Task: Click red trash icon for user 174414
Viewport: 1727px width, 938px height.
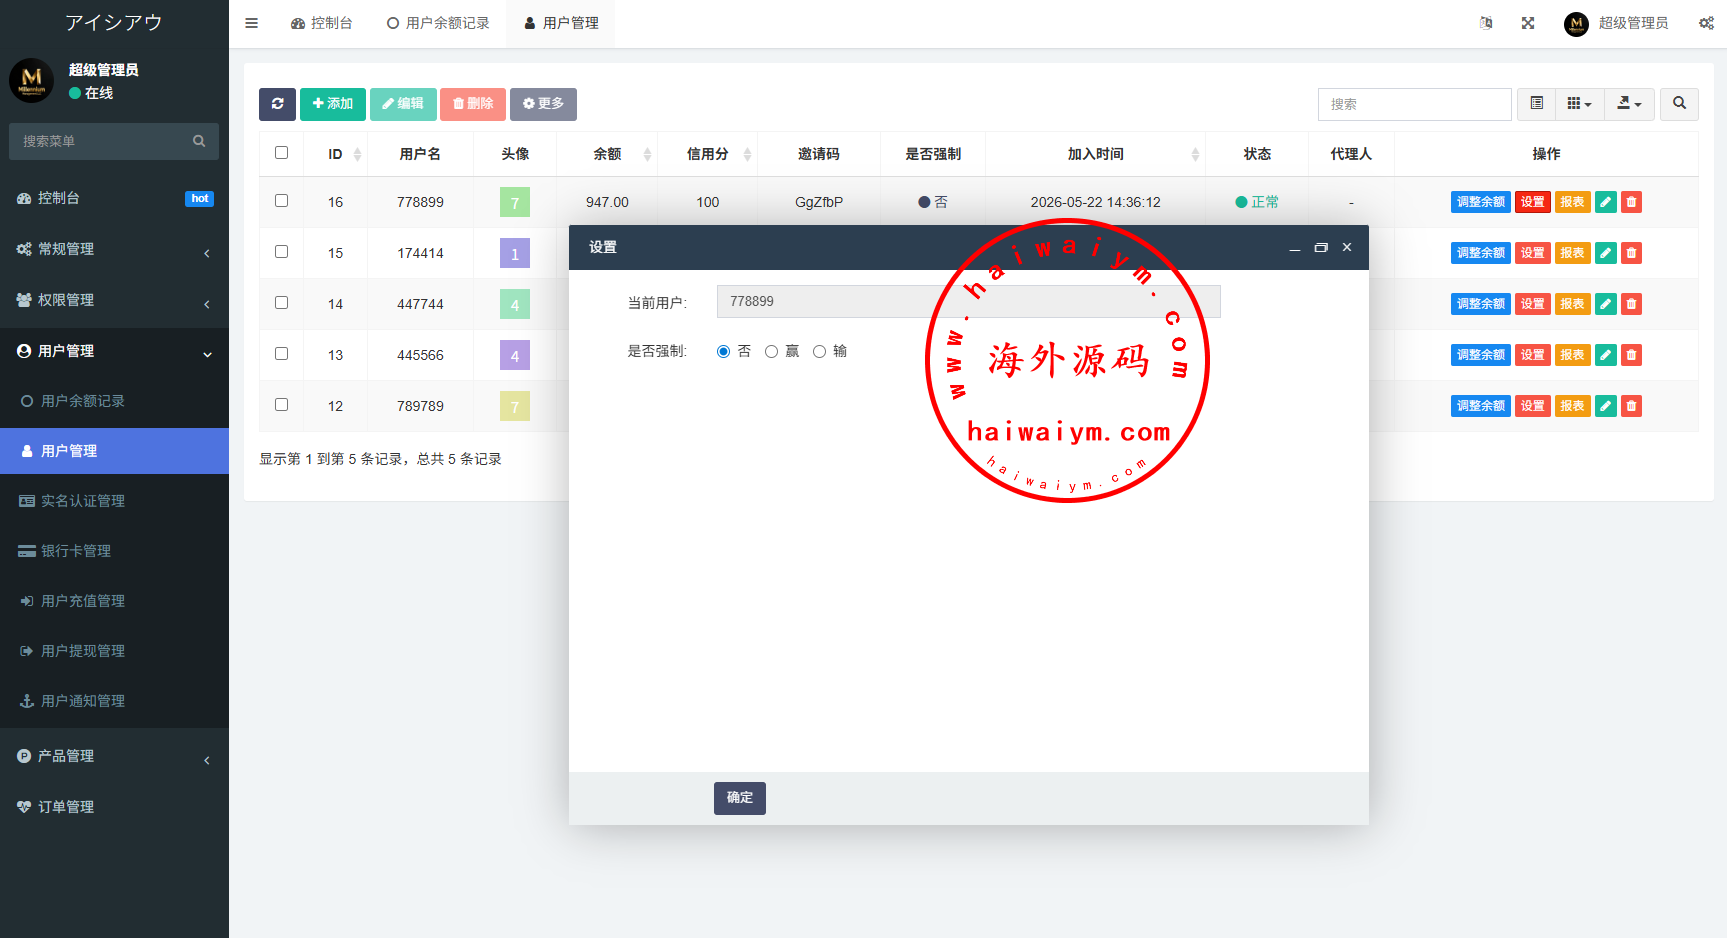Action: 1631,253
